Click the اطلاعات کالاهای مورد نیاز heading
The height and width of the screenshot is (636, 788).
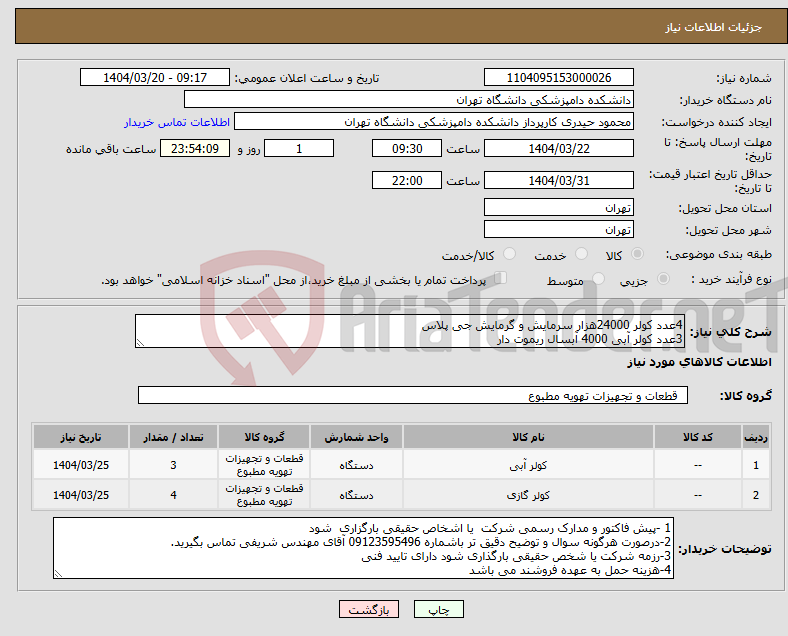click(x=699, y=362)
